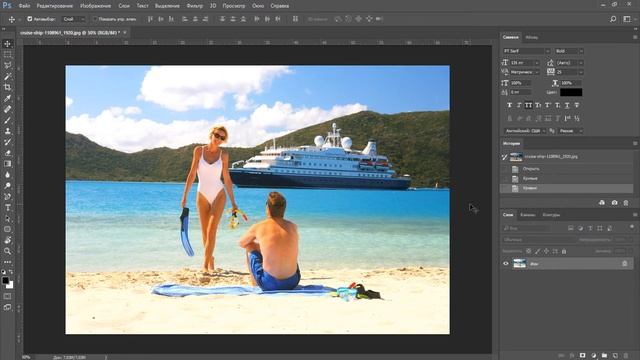Open the workspace switcher icon
The width and height of the screenshot is (640, 360).
click(627, 19)
